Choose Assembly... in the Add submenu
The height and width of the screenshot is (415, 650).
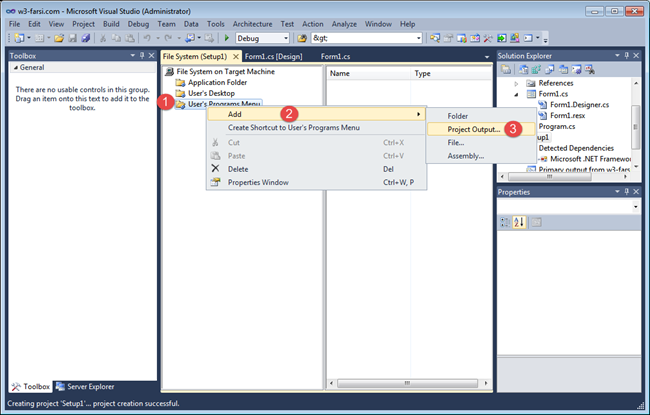click(x=481, y=156)
